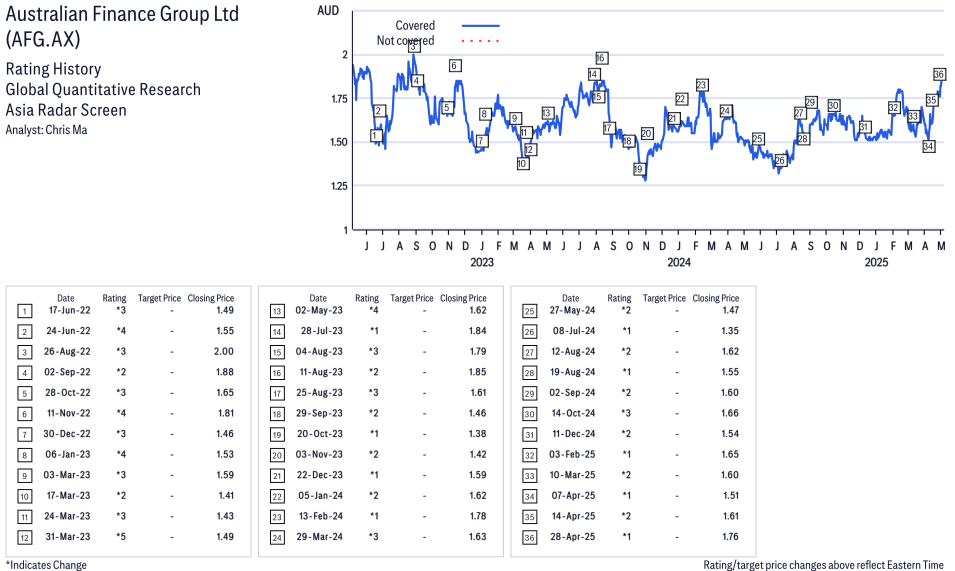Click the 2024 year label under the chart
Viewport: 955px width, 571px height.
pos(679,262)
